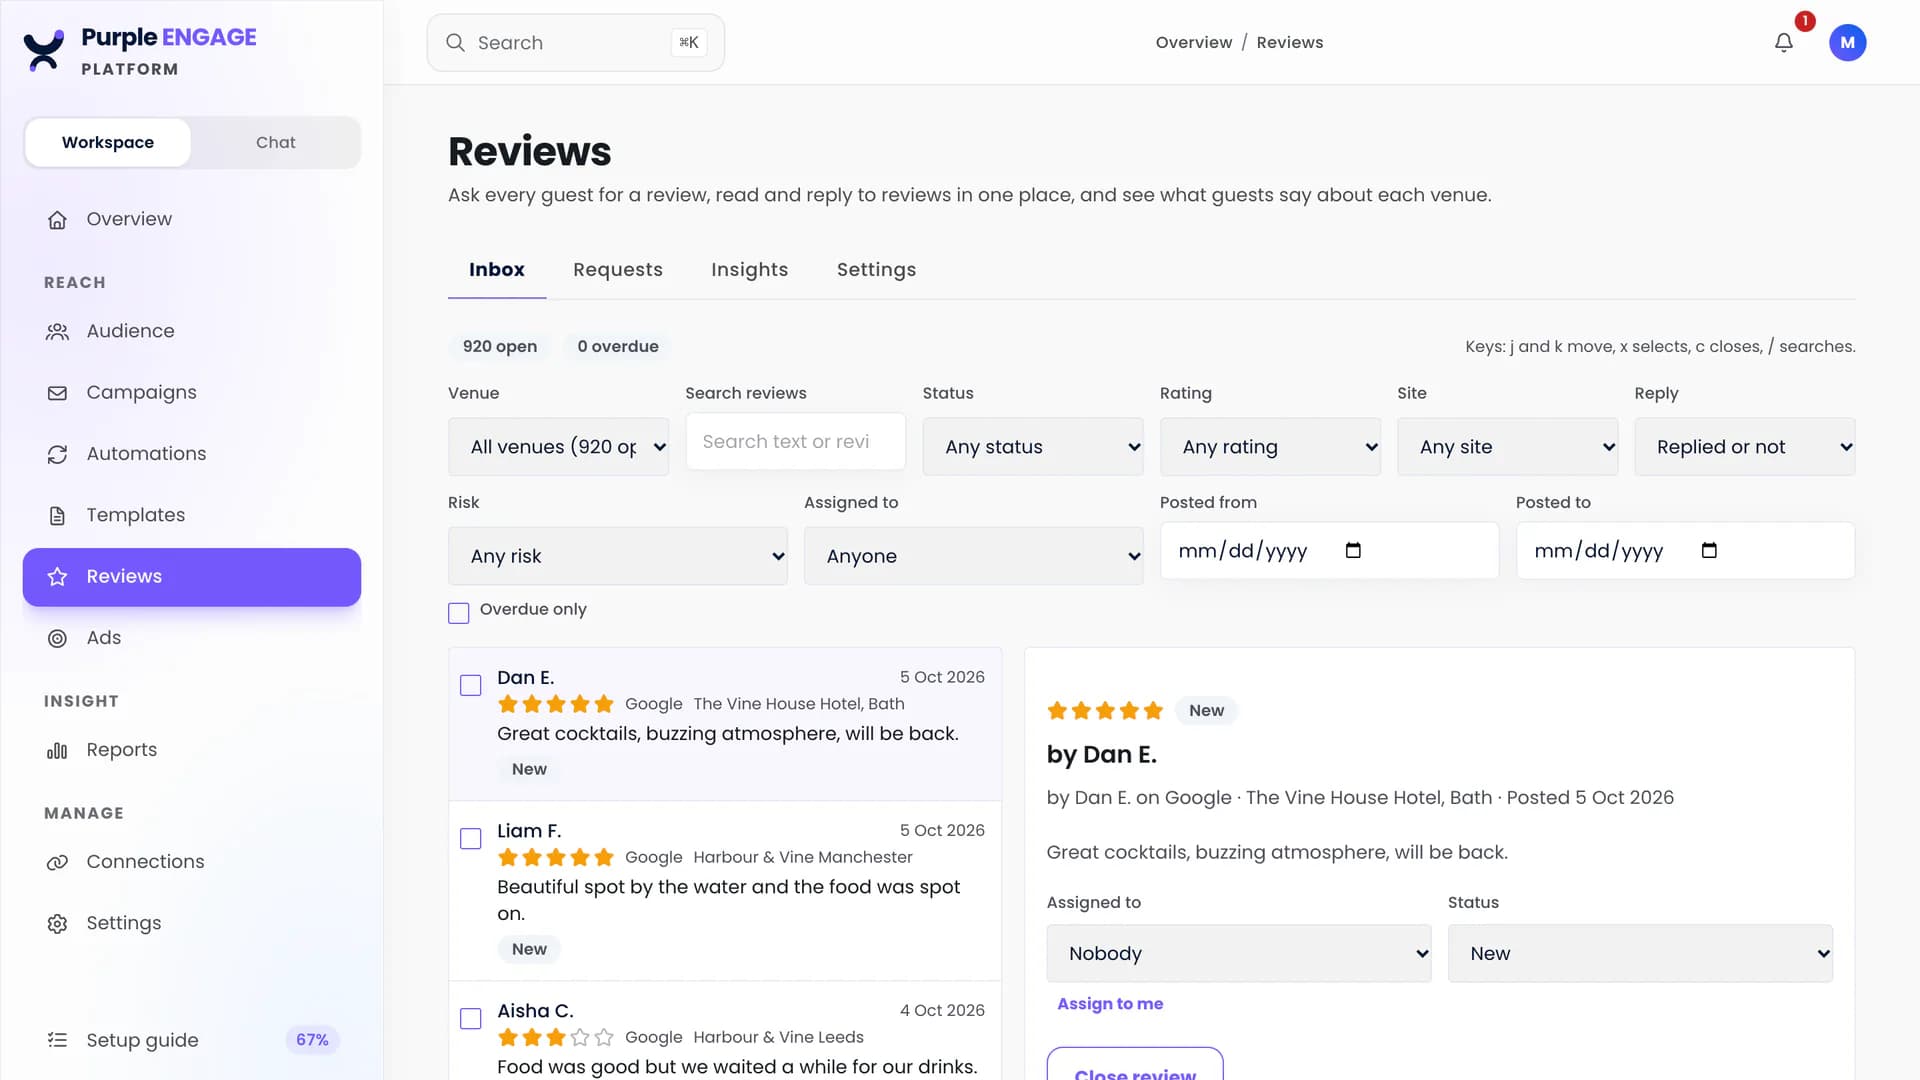The width and height of the screenshot is (1920, 1080).
Task: Switch to the Insights tab
Action: click(750, 270)
